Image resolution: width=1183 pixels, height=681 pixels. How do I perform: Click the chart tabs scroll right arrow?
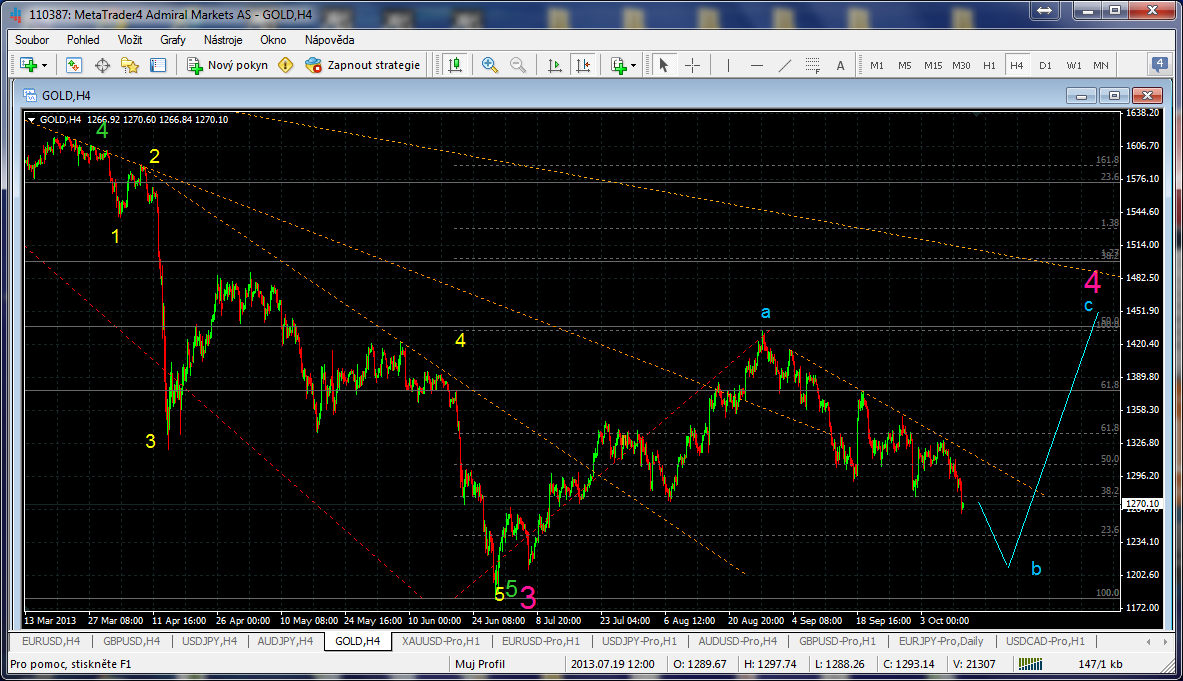[1168, 642]
